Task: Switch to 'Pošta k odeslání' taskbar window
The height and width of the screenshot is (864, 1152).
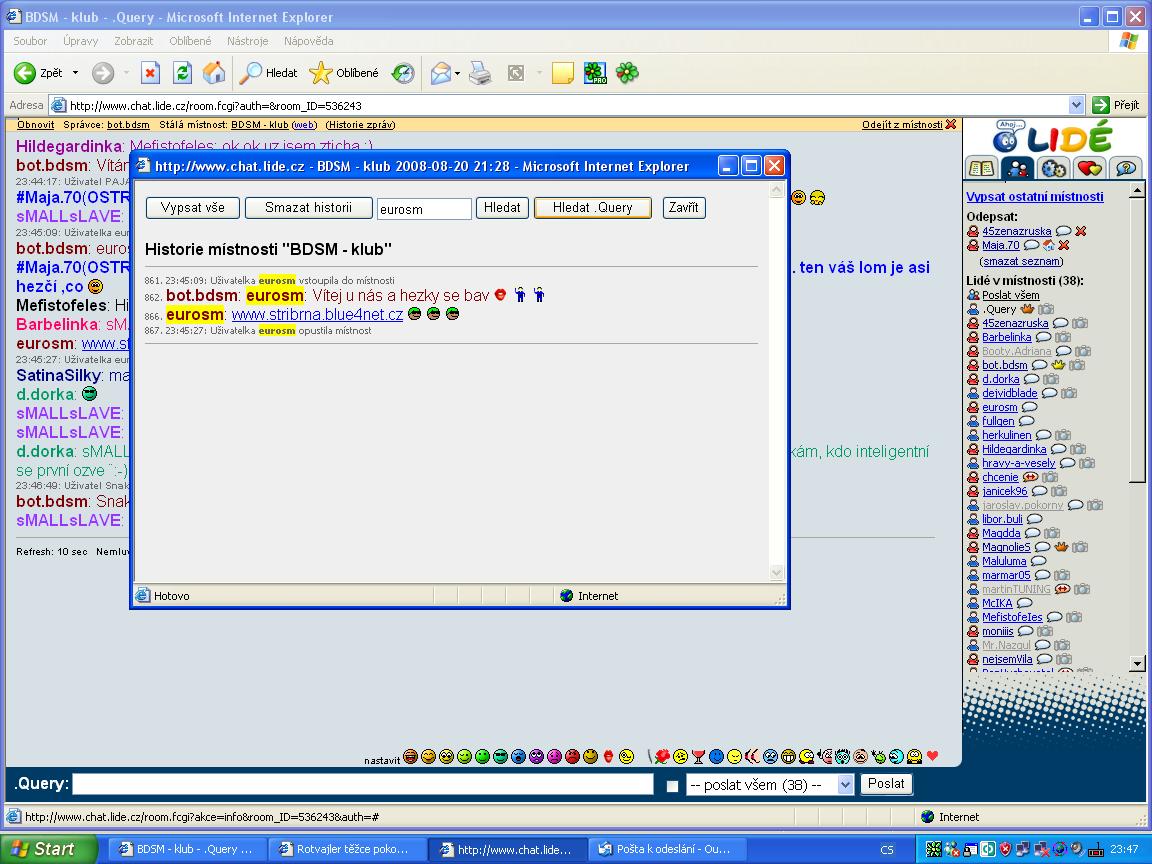Action: (666, 849)
